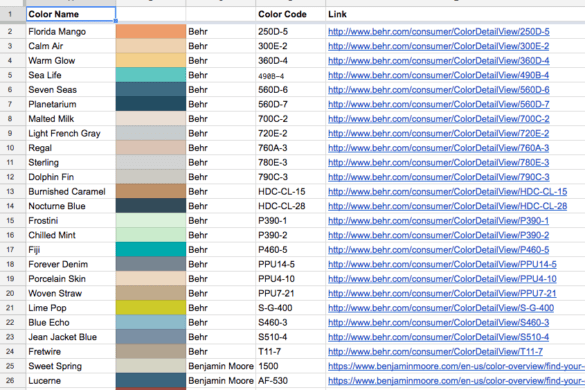Select the PPU4-10 color code cell

coord(290,279)
